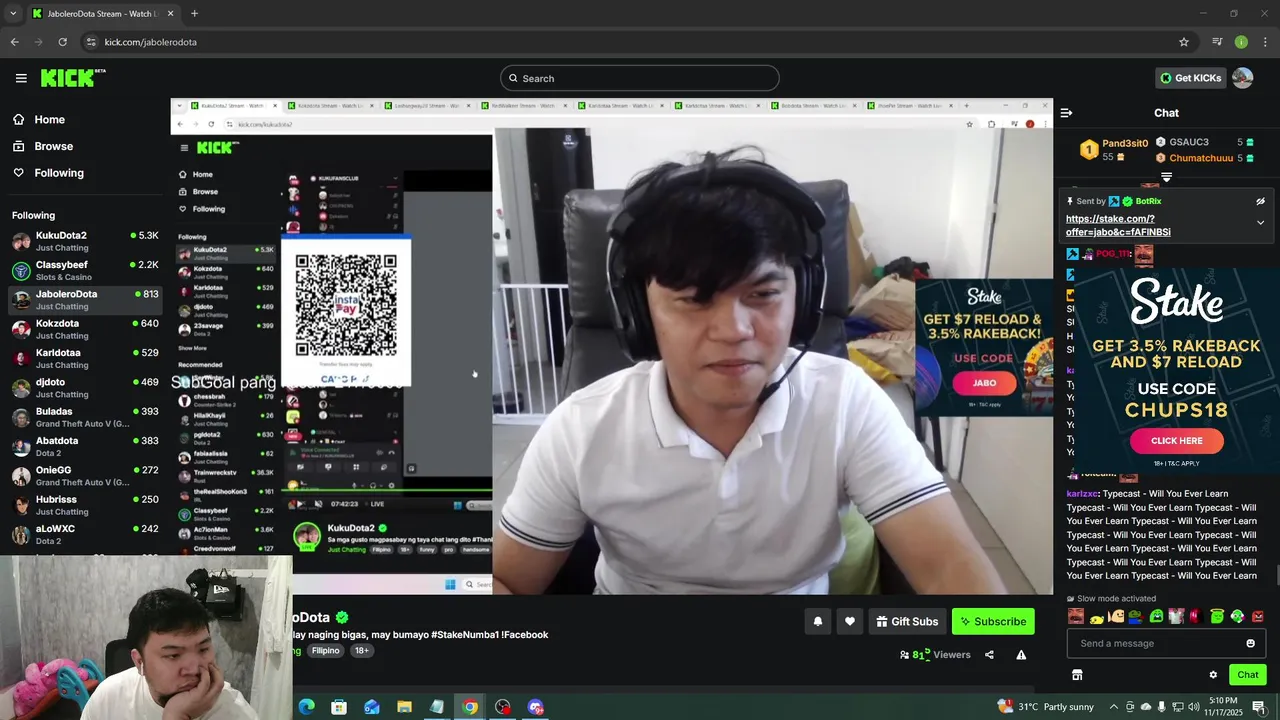Open Microsoft Store from taskbar
Image resolution: width=1280 pixels, height=720 pixels.
click(x=339, y=707)
